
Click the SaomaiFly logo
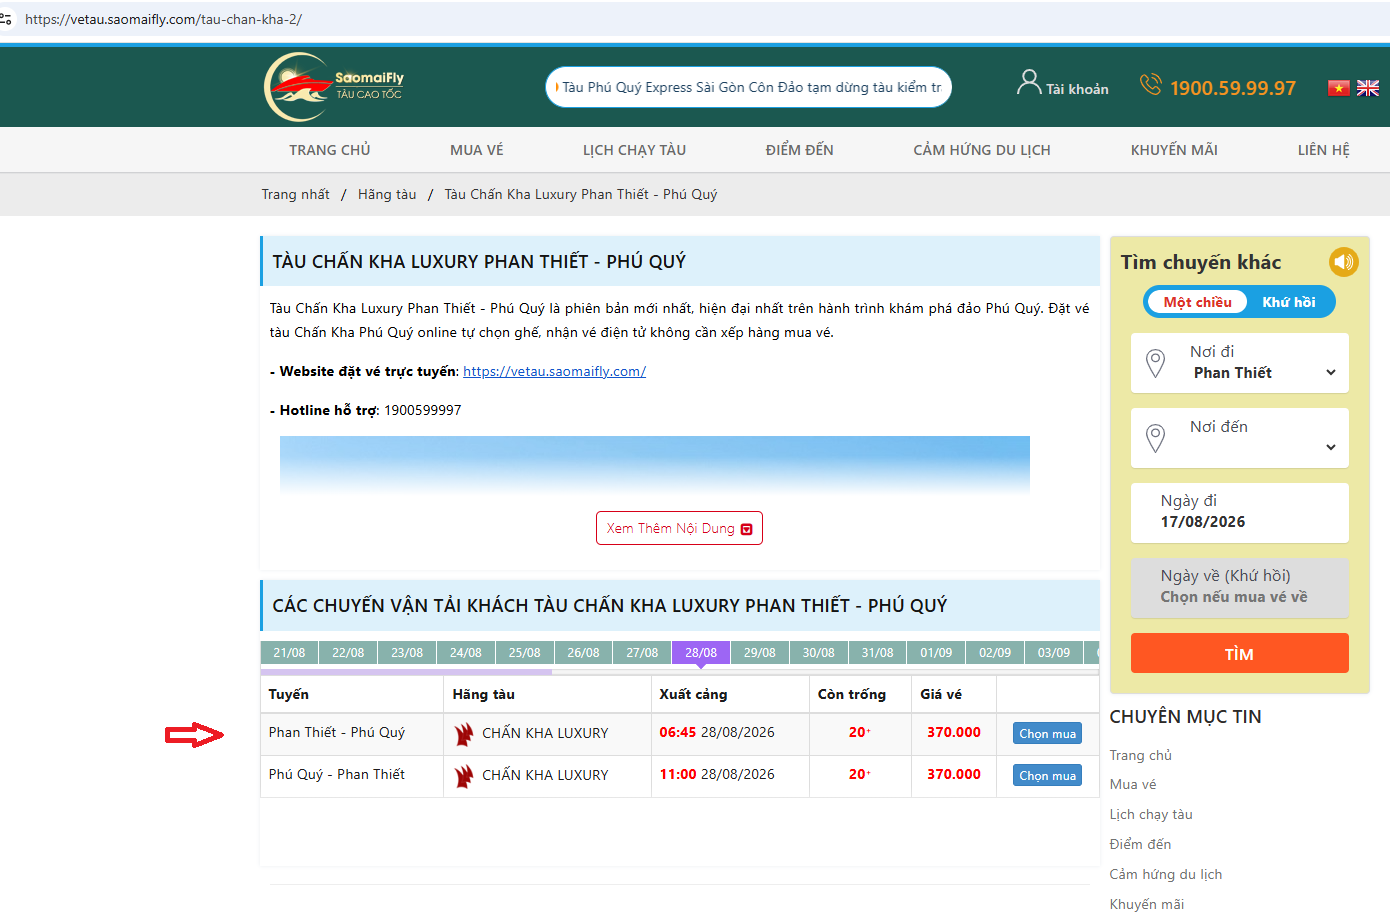pos(334,87)
